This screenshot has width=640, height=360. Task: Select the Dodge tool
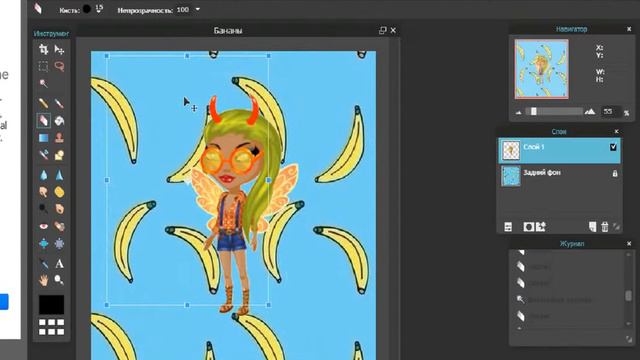[43, 209]
